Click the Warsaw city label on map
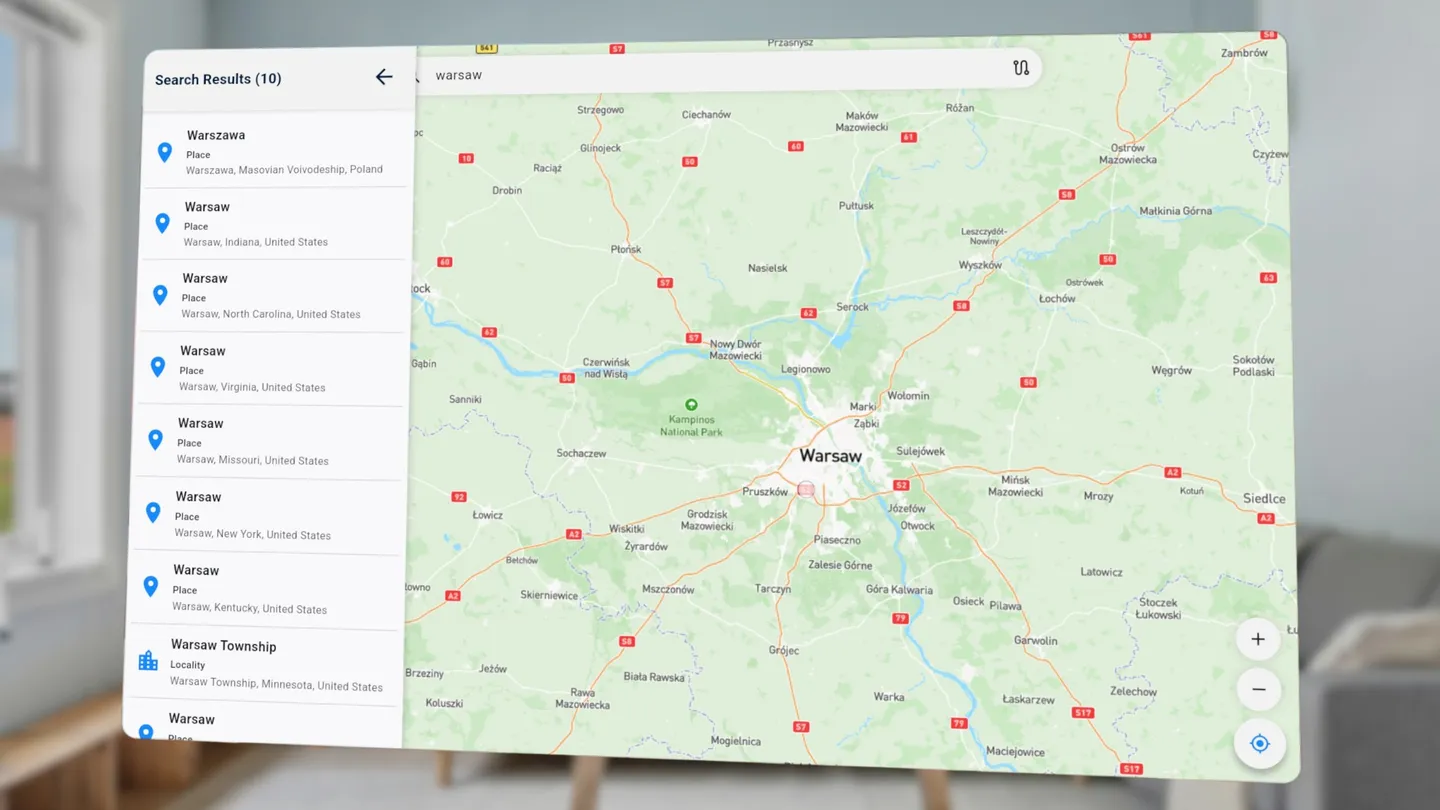 point(830,456)
